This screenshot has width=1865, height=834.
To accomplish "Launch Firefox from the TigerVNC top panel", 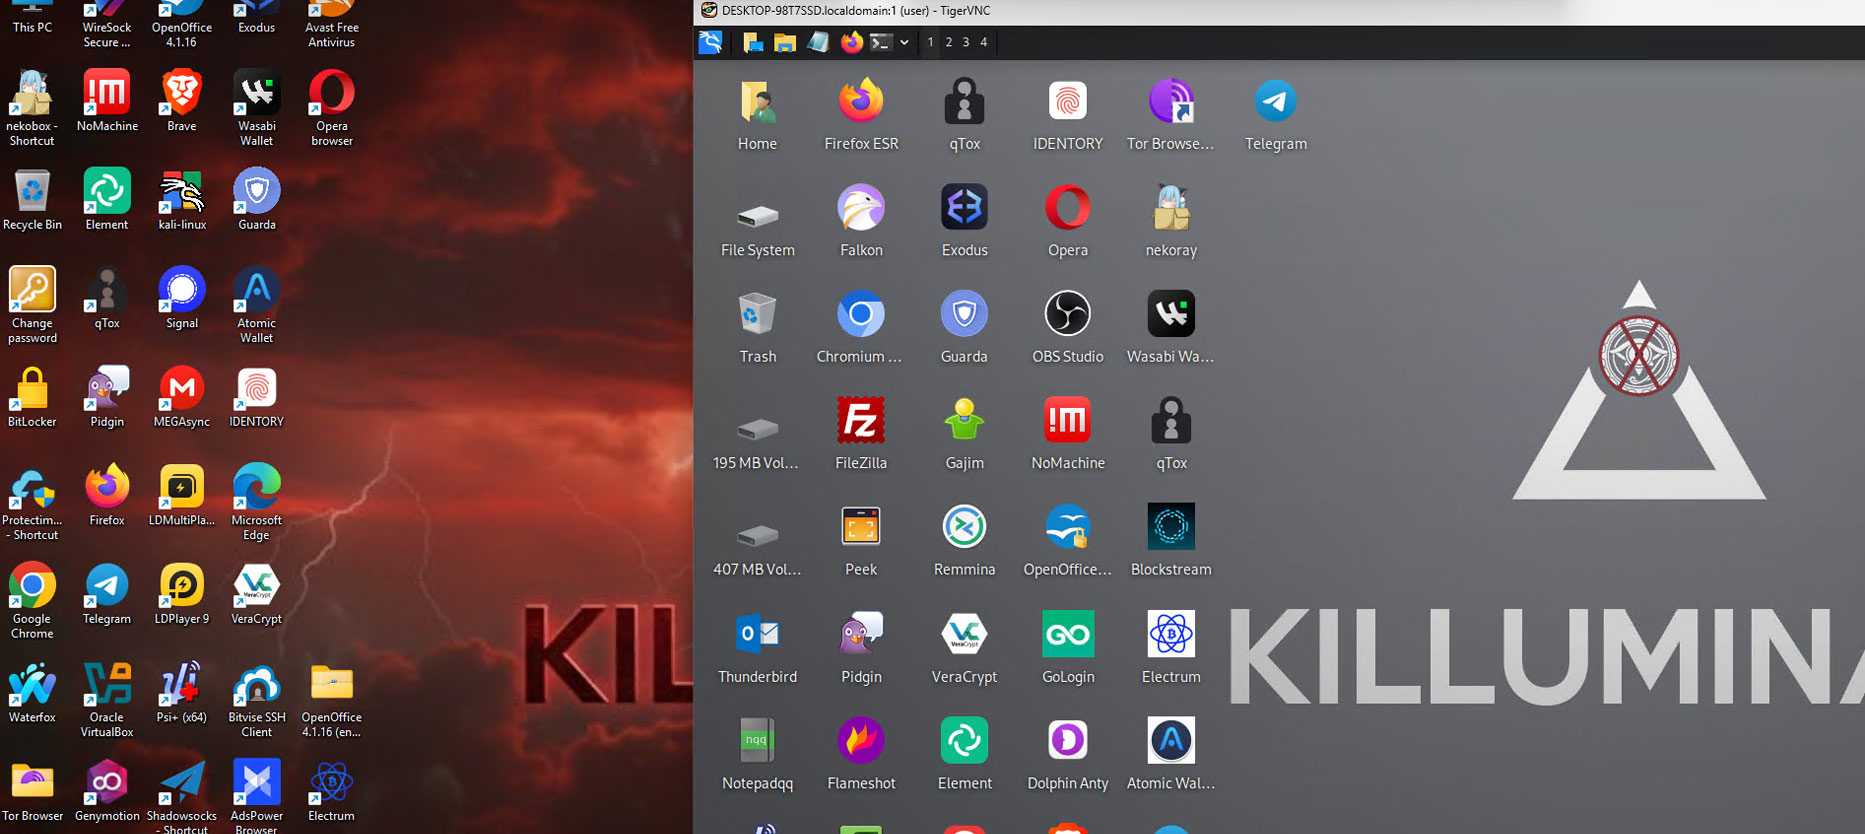I will [x=851, y=42].
